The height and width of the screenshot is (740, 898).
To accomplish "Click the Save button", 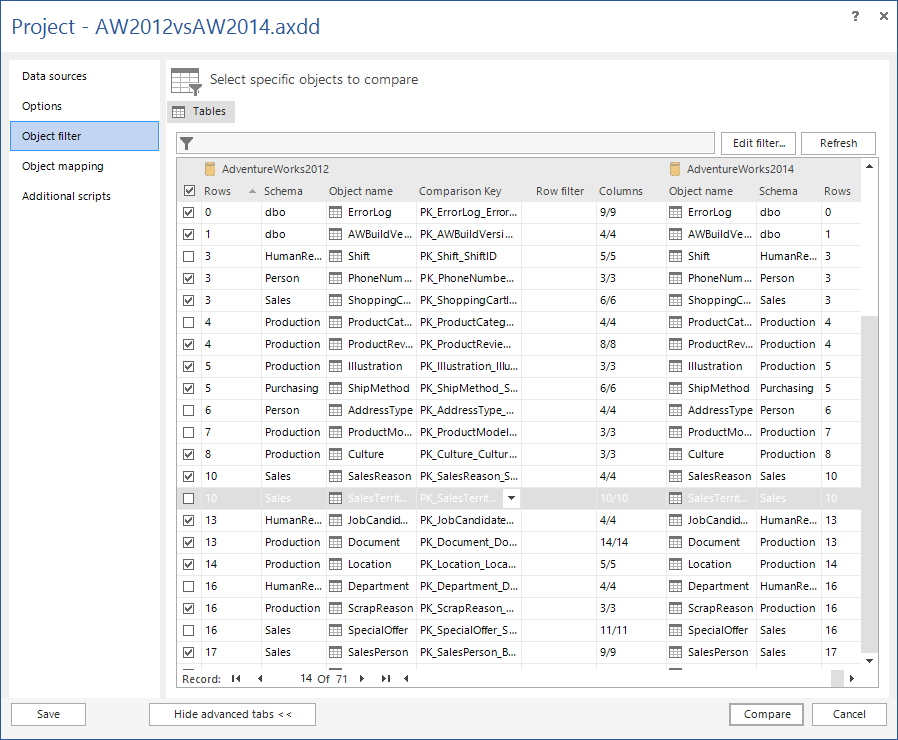I will (x=48, y=714).
